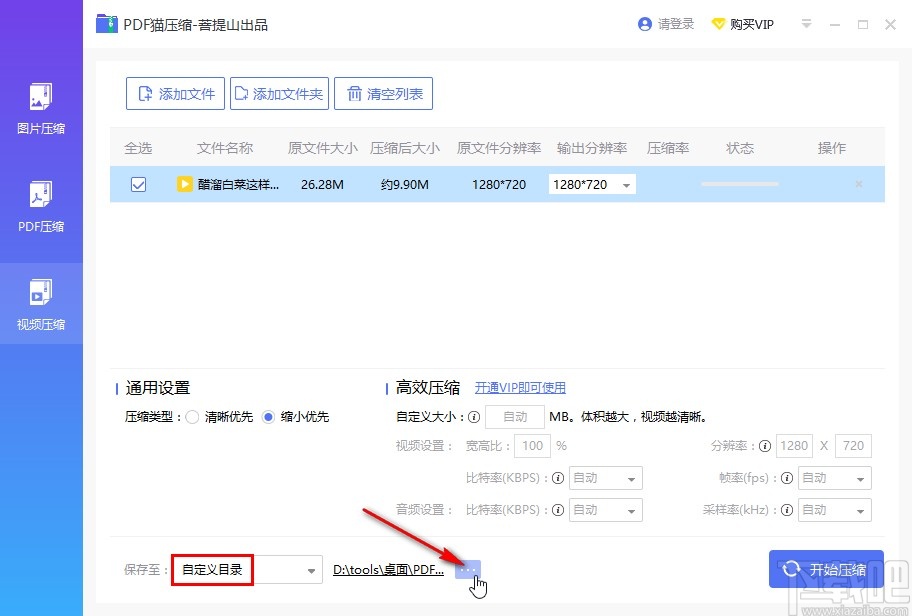Remove the video file with the X icon
This screenshot has height=616, width=912.
point(858,184)
